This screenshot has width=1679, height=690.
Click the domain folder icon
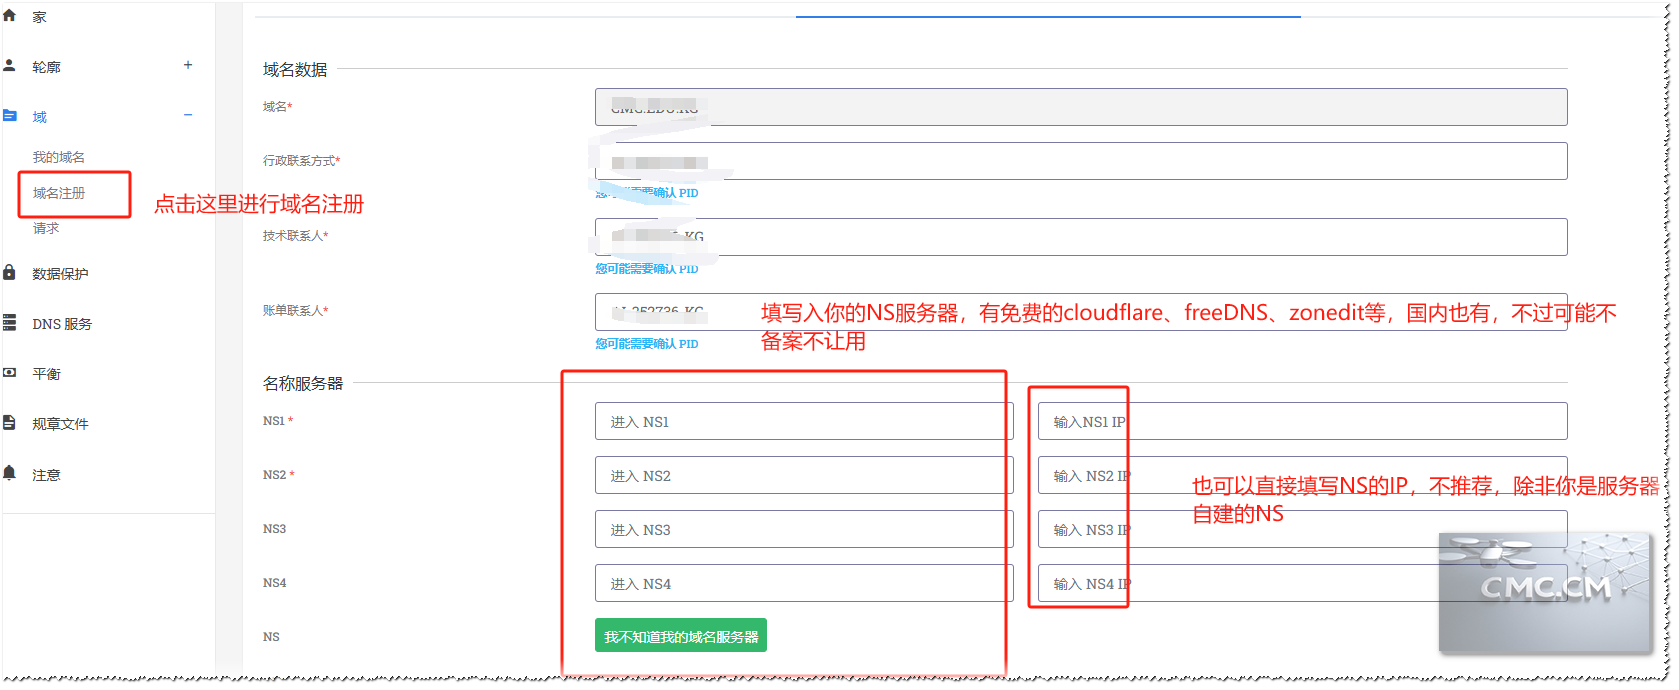point(9,116)
